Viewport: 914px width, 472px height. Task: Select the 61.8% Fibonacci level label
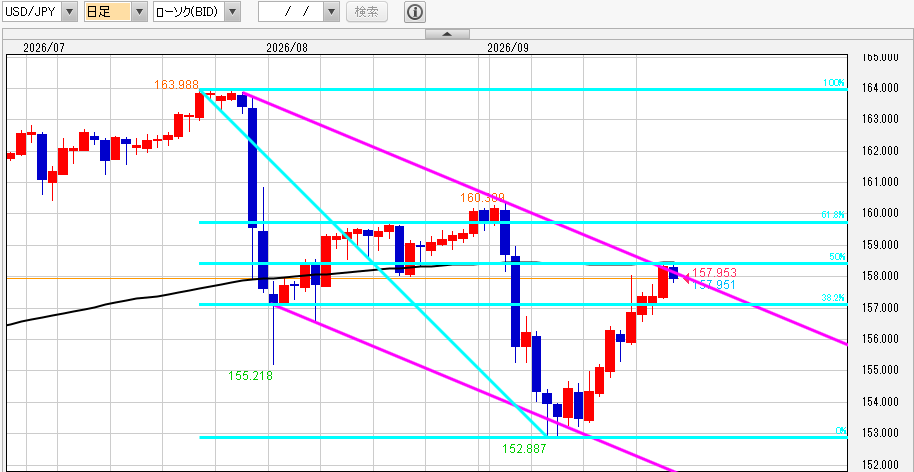click(834, 214)
